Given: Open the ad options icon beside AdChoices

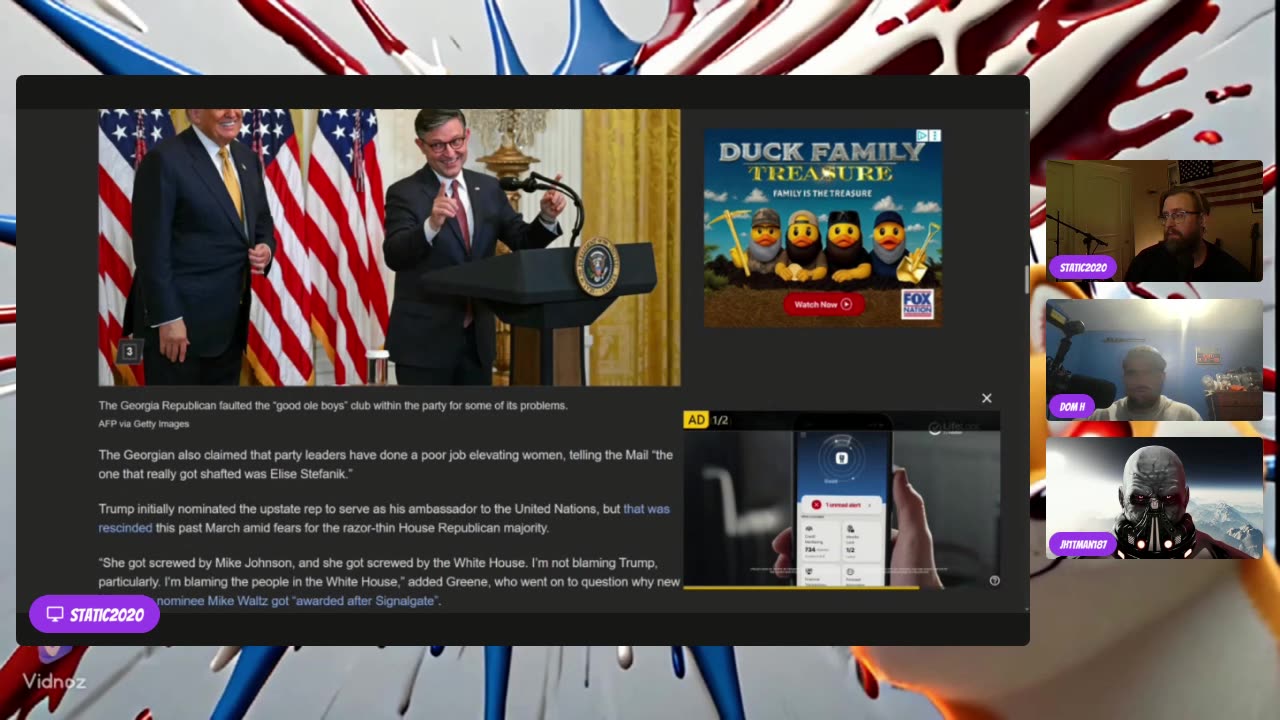Looking at the screenshot, I should pyautogui.click(x=935, y=135).
